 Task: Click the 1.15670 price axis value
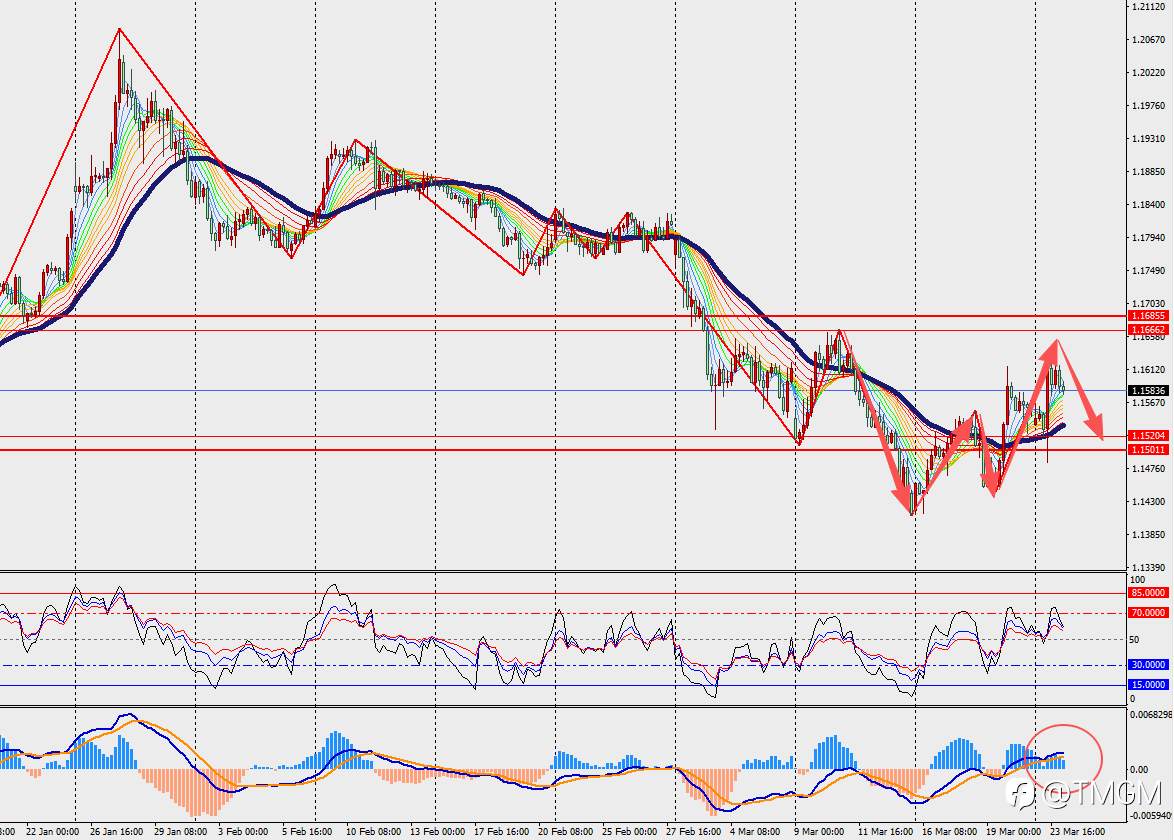coord(1149,402)
